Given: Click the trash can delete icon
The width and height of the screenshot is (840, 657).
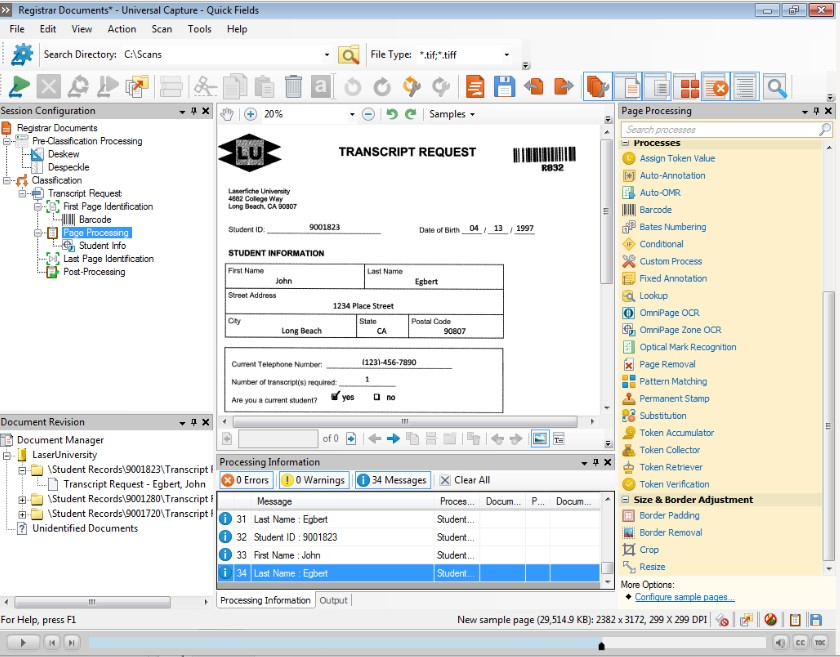Looking at the screenshot, I should coord(293,86).
